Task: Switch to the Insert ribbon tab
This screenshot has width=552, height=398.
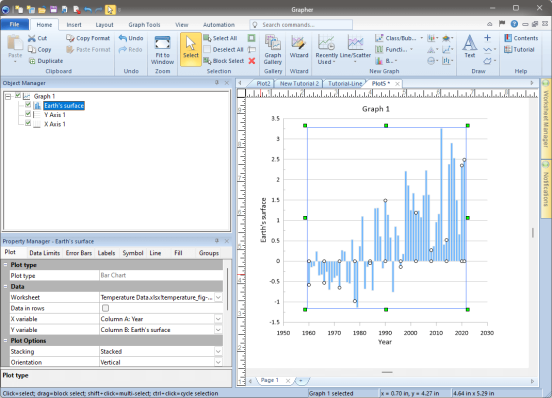Action: coord(74,25)
